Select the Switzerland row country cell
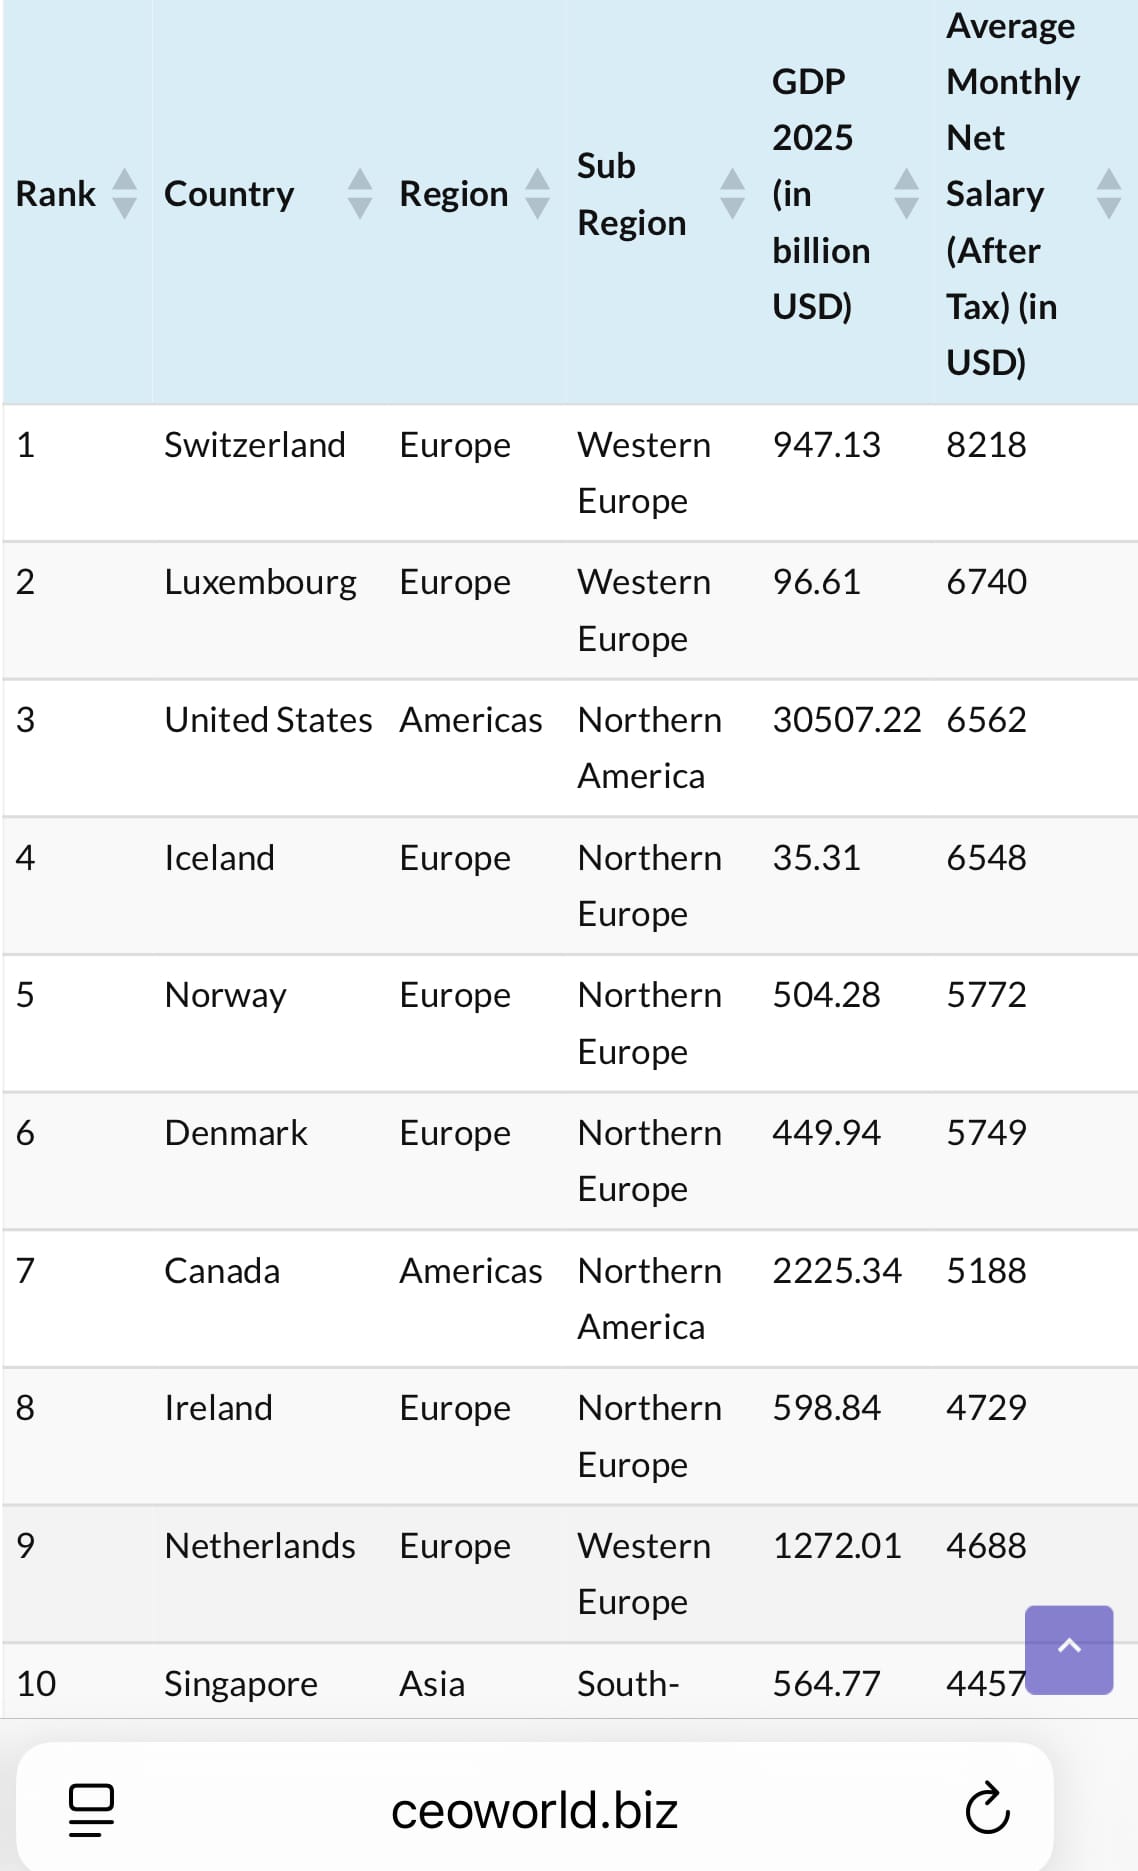The image size is (1138, 1871). [255, 445]
